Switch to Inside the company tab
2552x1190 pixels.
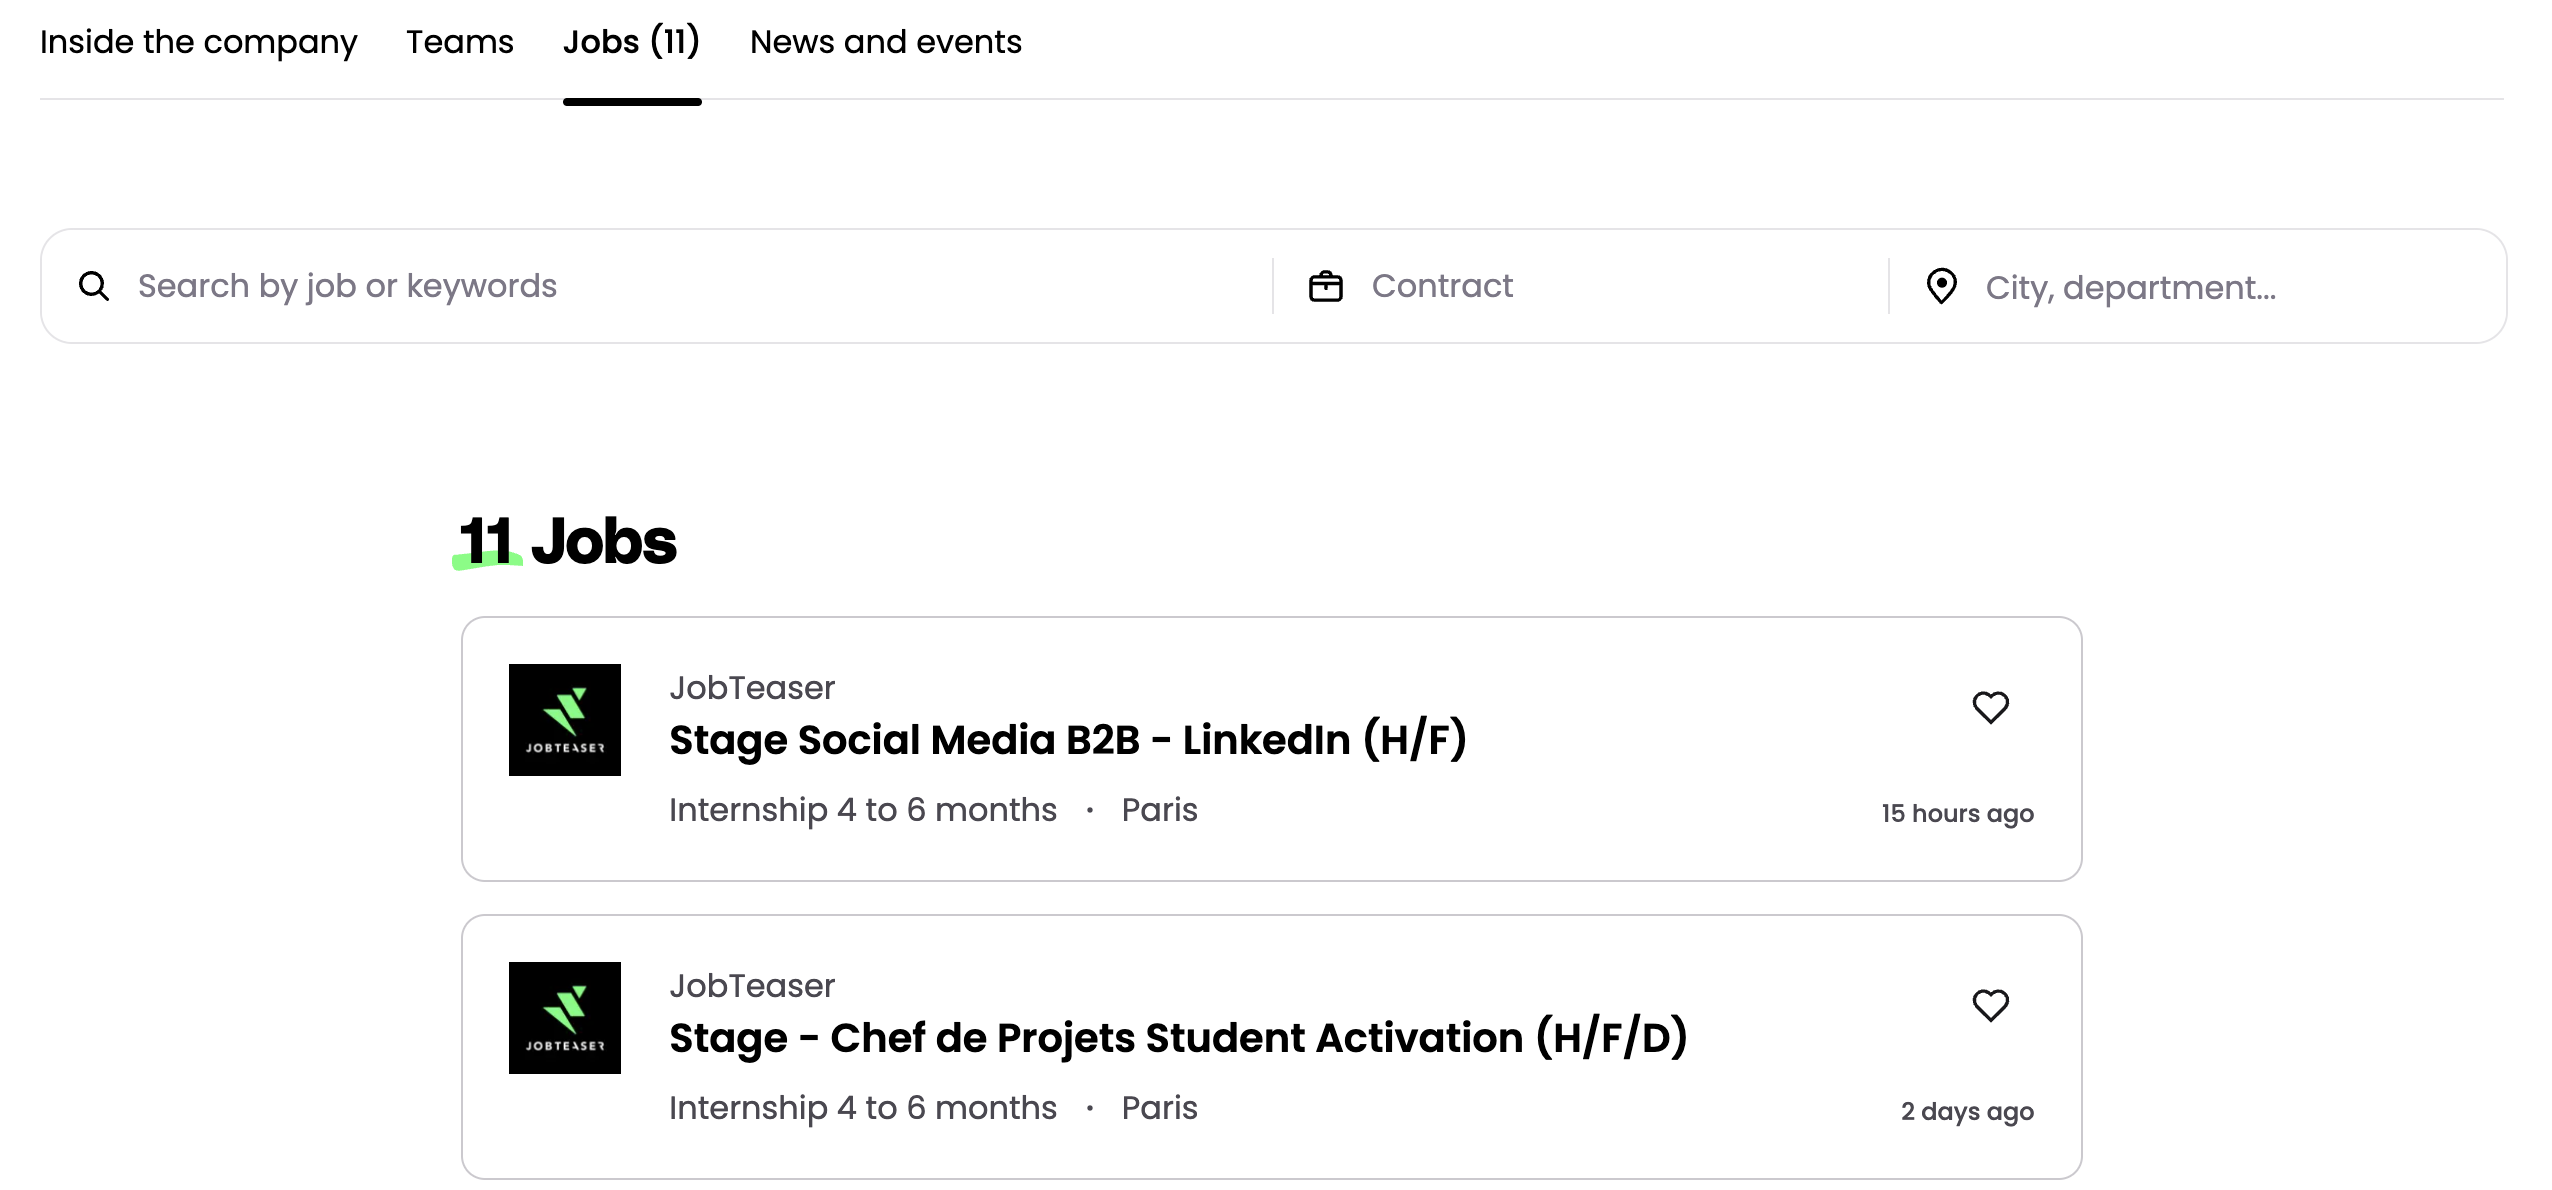(198, 42)
